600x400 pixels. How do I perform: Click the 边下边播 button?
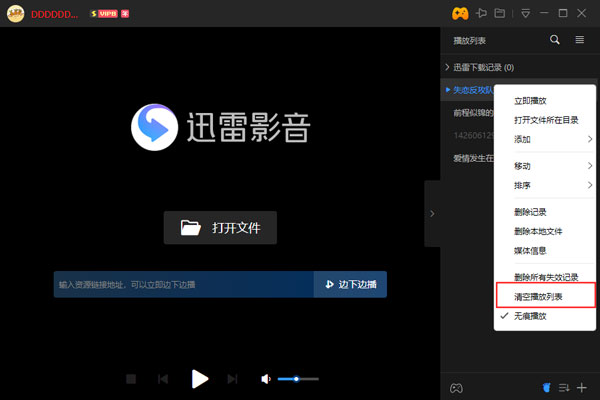[x=350, y=284]
